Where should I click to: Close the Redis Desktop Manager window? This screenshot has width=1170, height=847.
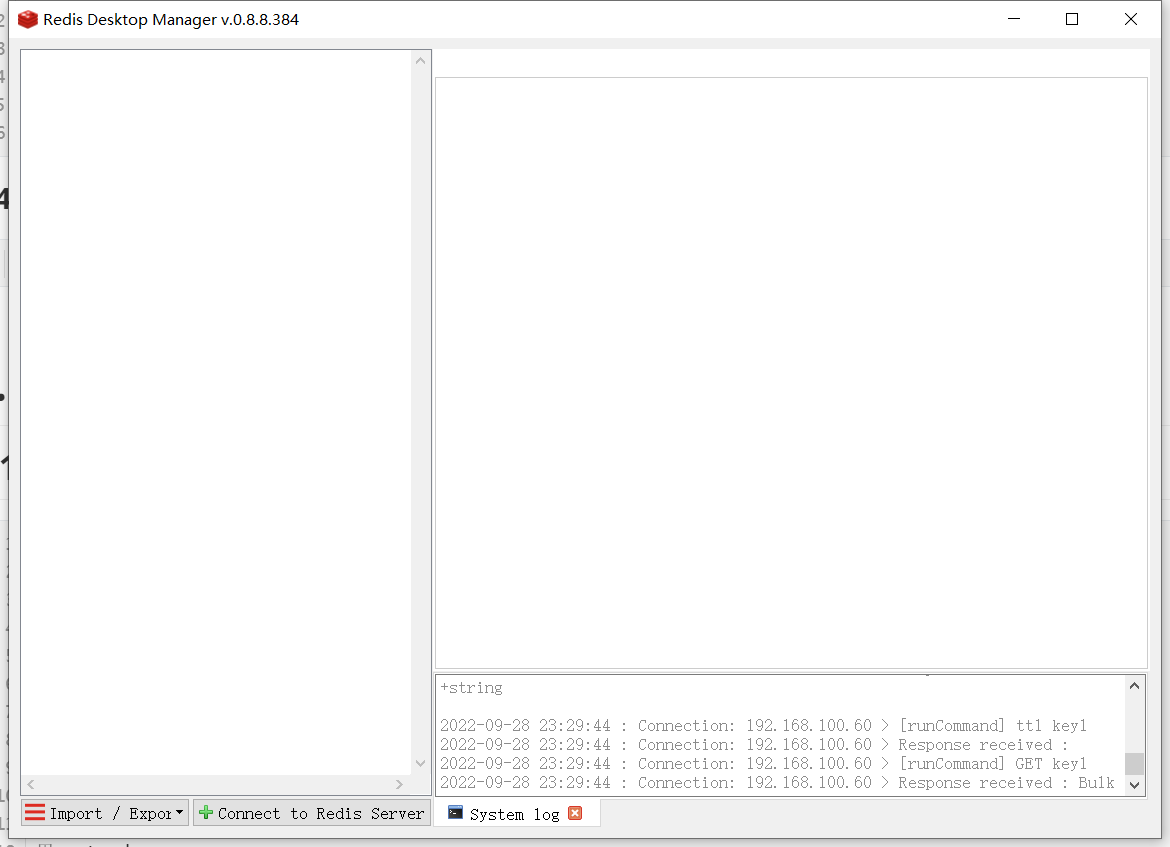(1130, 19)
